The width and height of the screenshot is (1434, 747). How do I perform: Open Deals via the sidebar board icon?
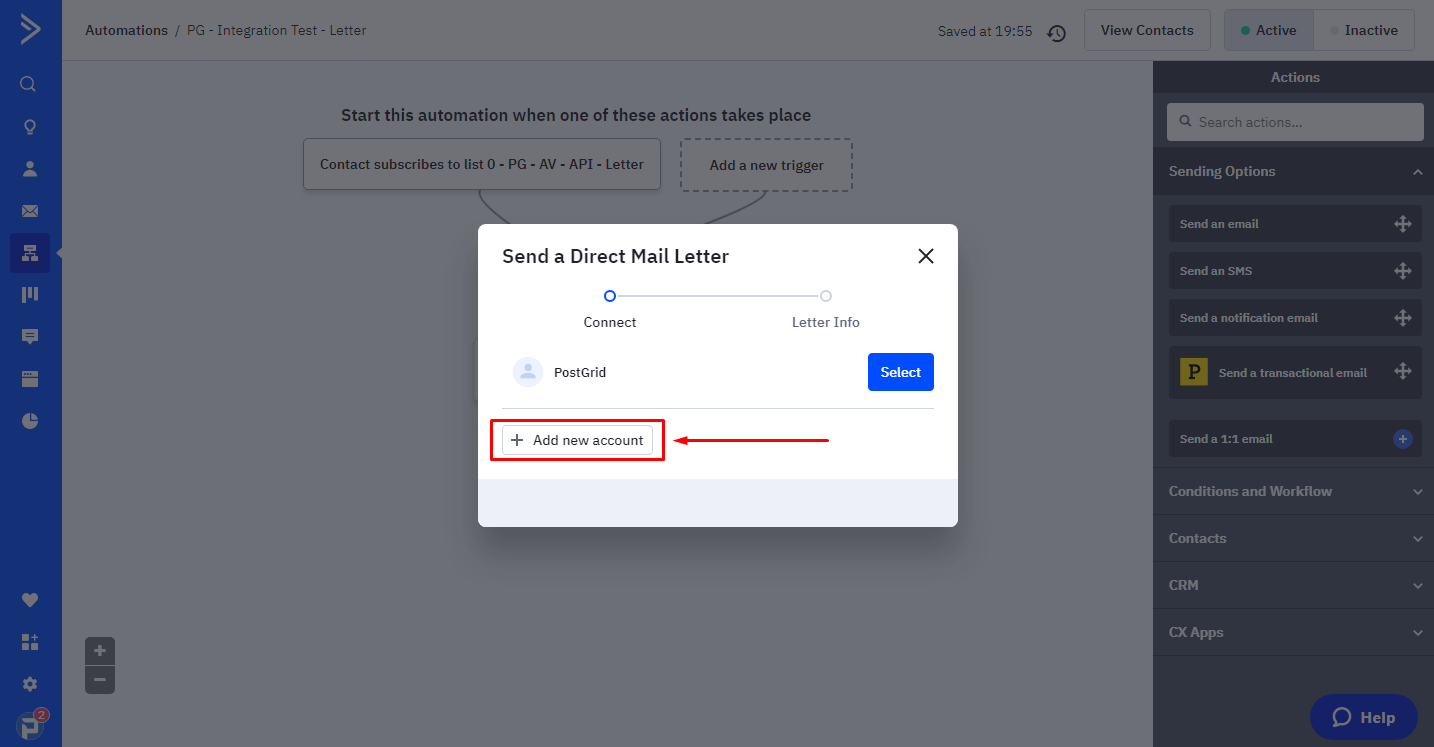tap(29, 294)
